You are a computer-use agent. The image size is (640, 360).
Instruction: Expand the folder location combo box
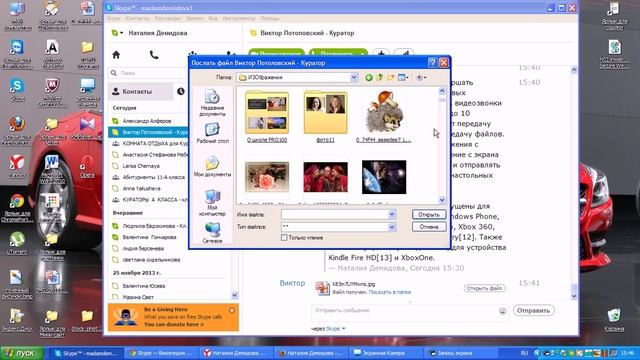coord(354,77)
